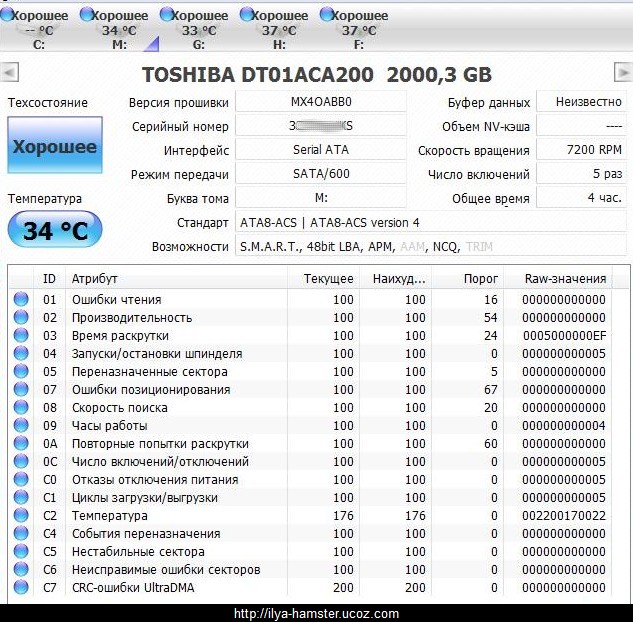Image resolution: width=633 pixels, height=622 pixels.
Task: Click power on hours 4 час.
Action: [x=581, y=198]
